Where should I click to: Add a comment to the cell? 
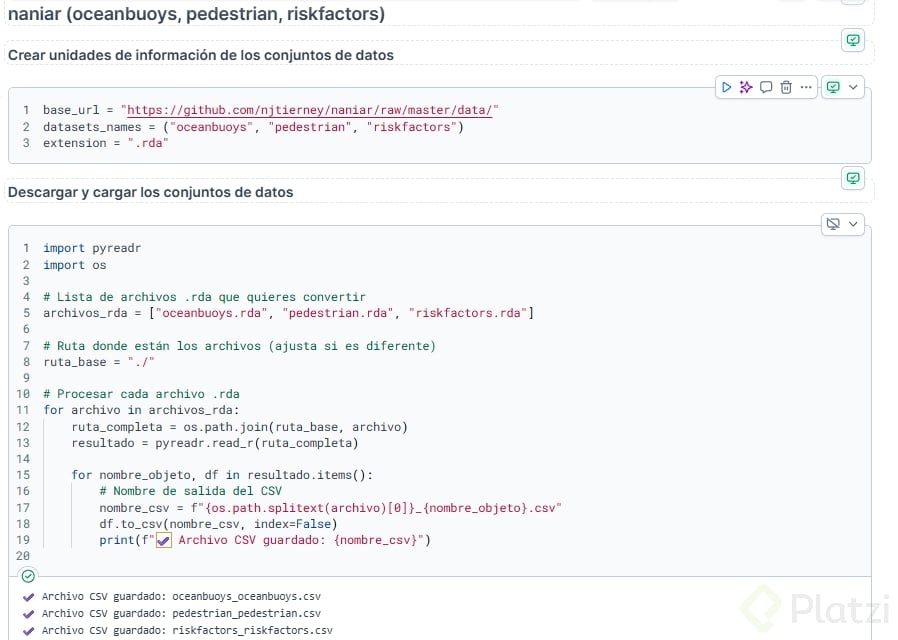coord(766,87)
